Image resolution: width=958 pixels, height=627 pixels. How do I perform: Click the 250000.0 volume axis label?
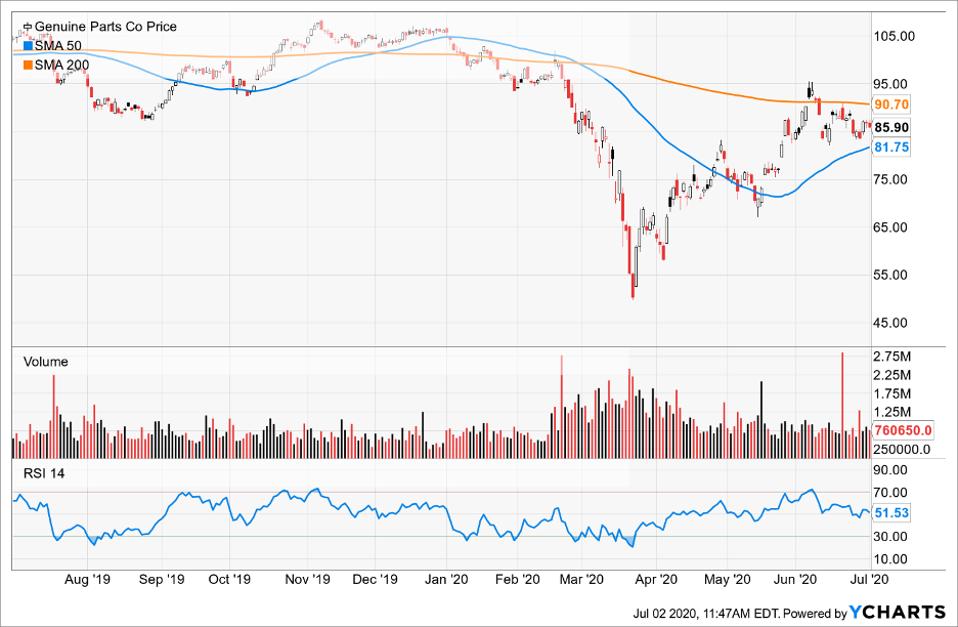pos(902,450)
